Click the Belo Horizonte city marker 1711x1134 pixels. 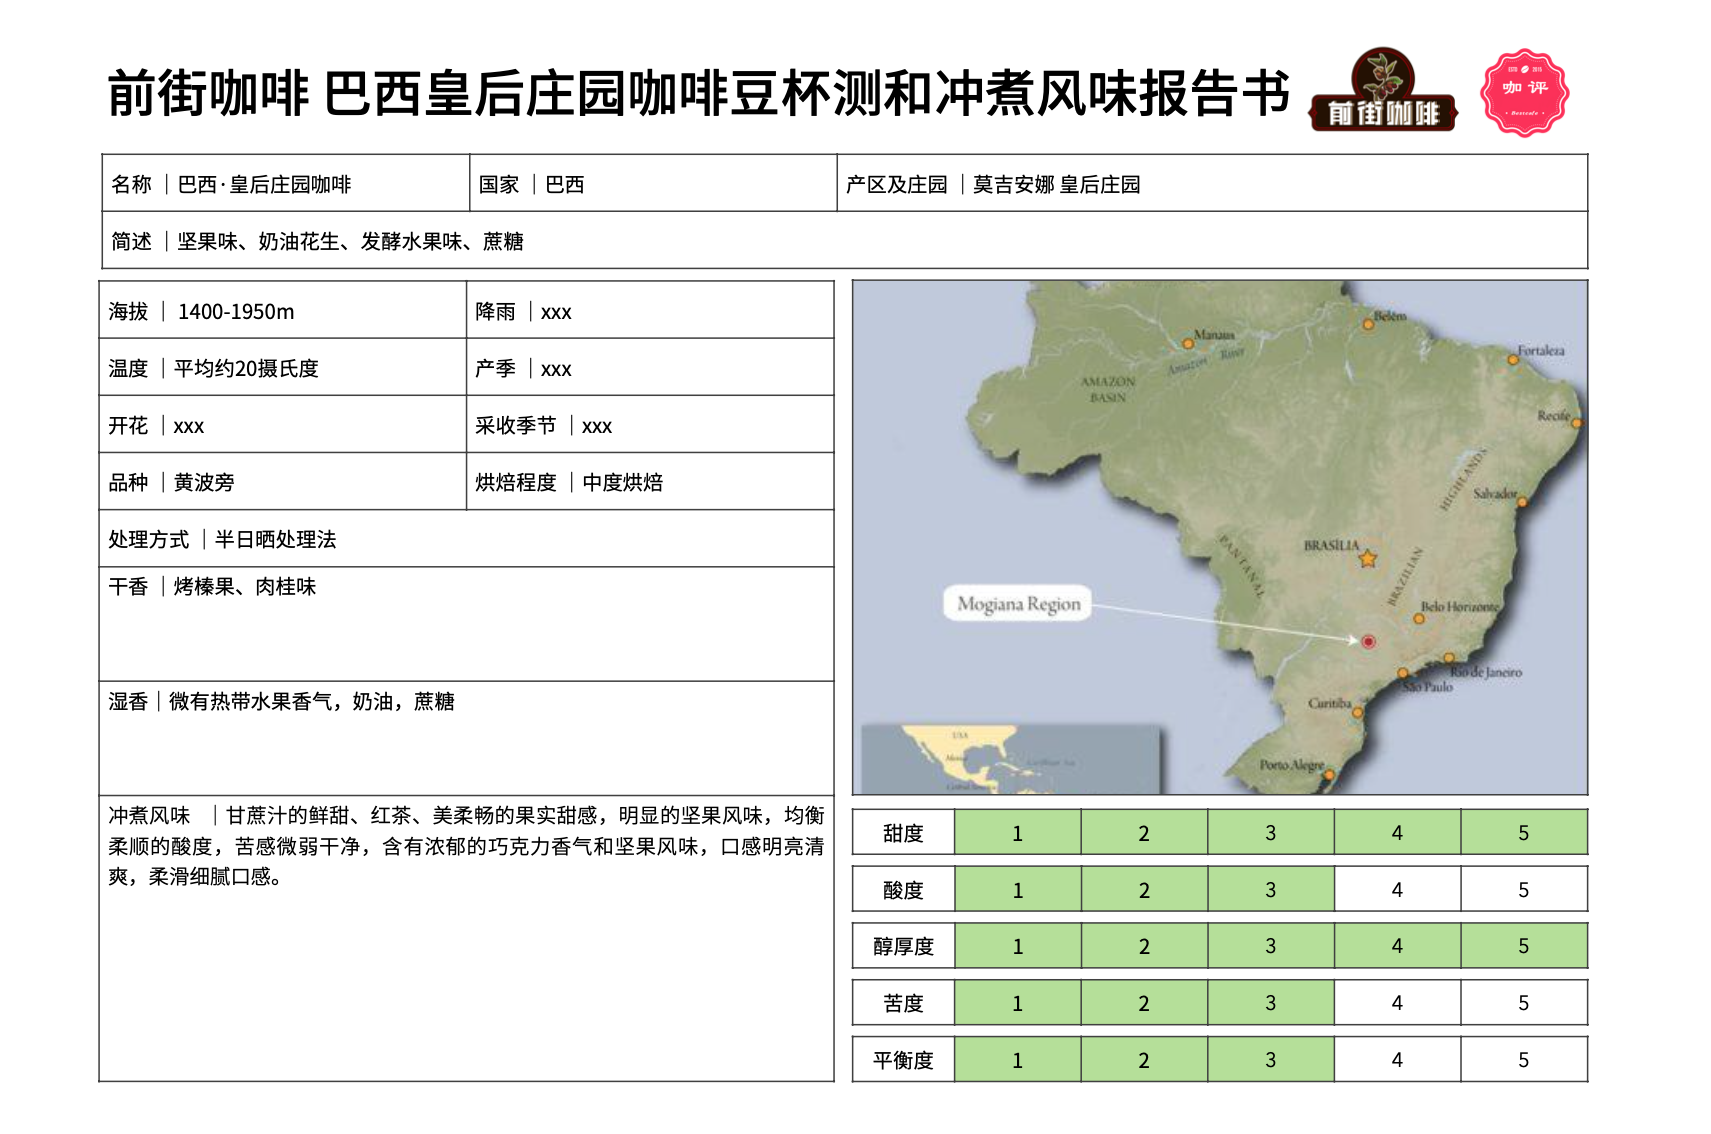pyautogui.click(x=1418, y=619)
